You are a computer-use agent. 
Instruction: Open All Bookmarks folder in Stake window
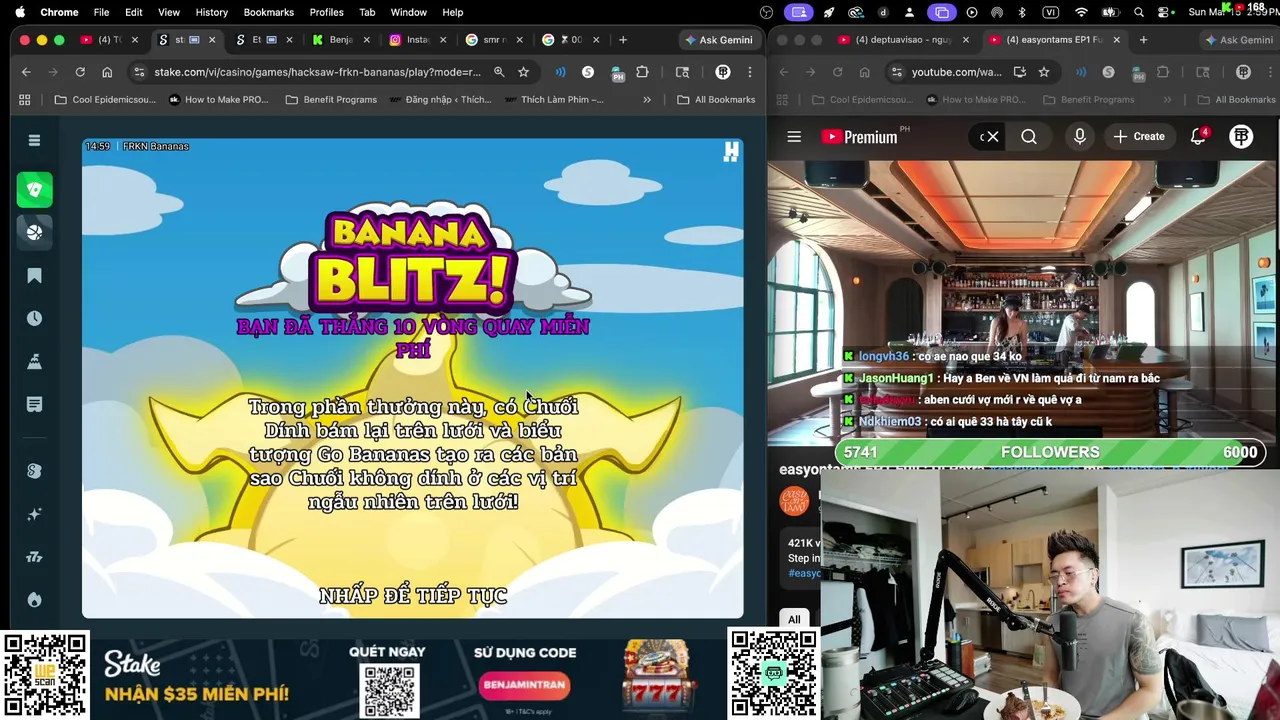pos(716,99)
